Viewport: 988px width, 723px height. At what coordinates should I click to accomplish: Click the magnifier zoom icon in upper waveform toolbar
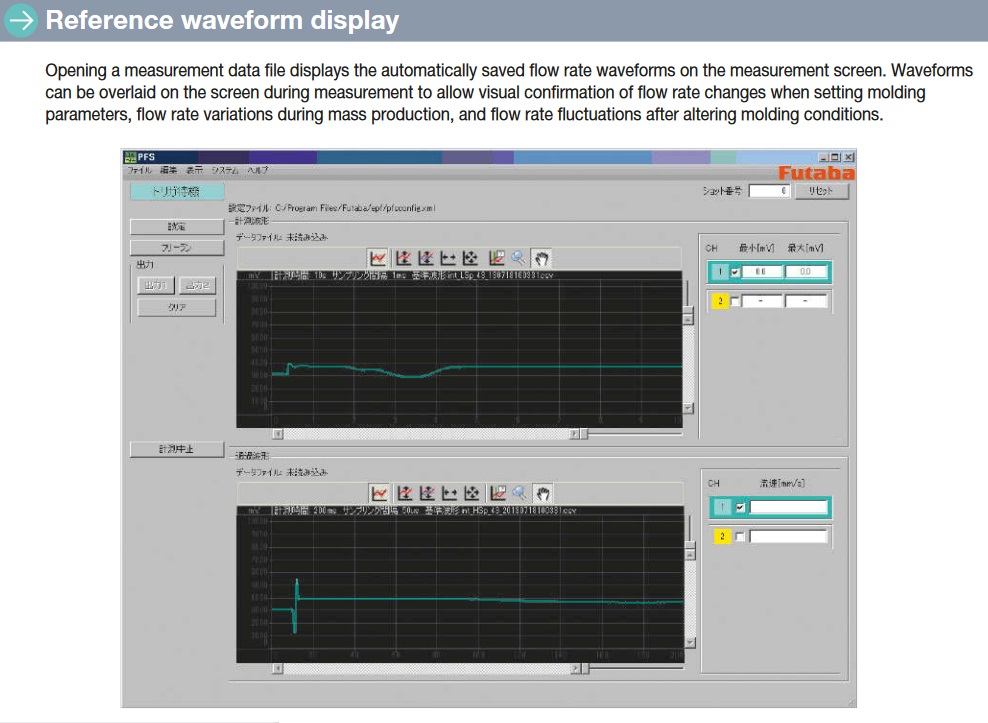pos(518,258)
